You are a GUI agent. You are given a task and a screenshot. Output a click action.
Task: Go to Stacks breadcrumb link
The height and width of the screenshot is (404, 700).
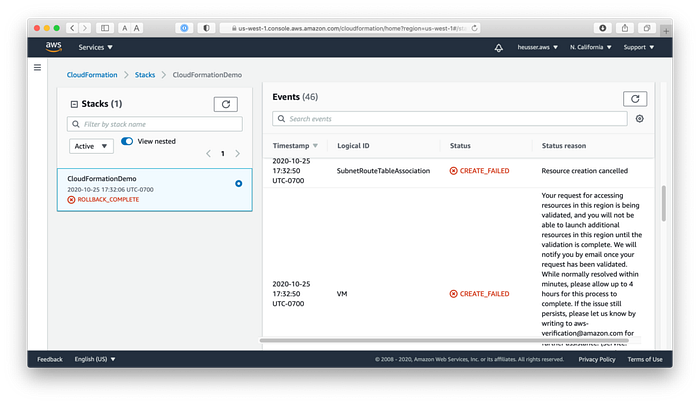click(x=145, y=75)
